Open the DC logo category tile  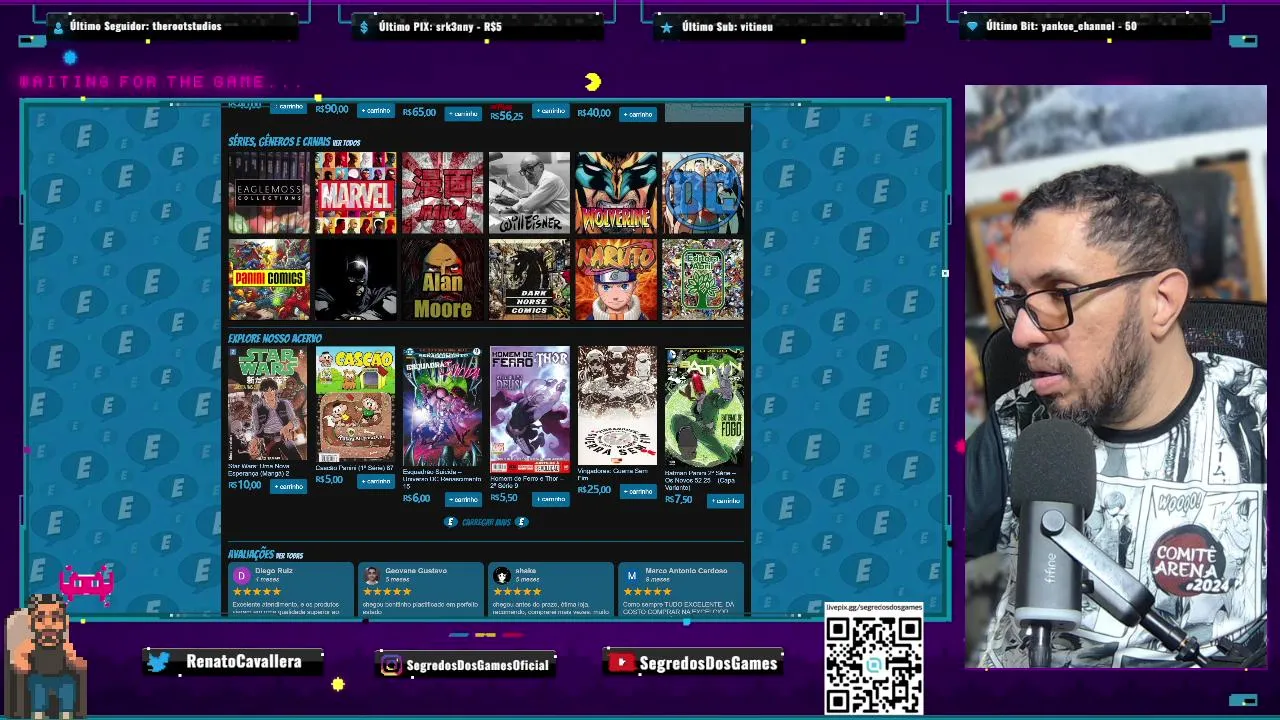click(x=703, y=193)
